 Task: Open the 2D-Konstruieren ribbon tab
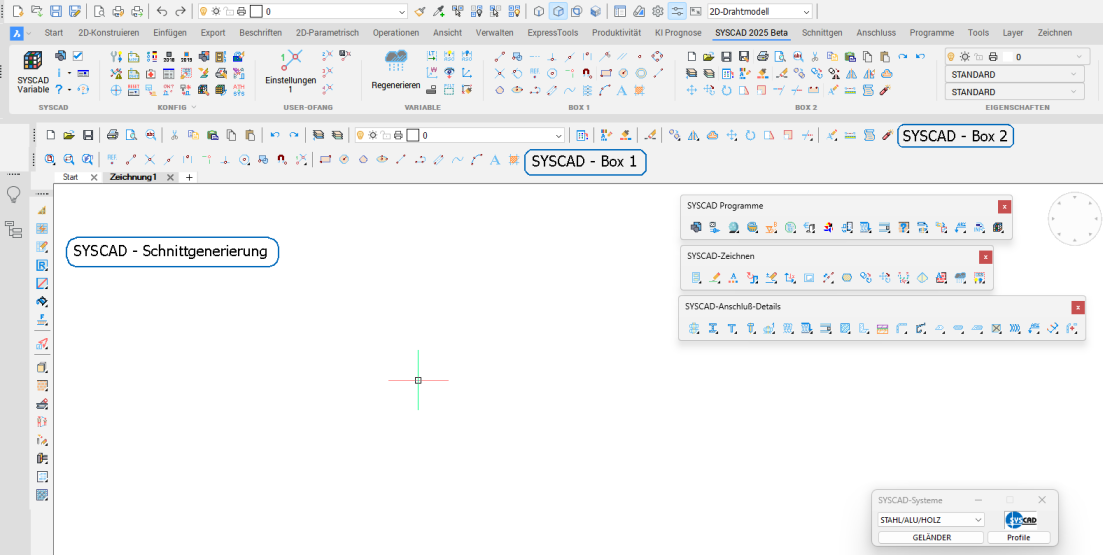click(x=108, y=32)
